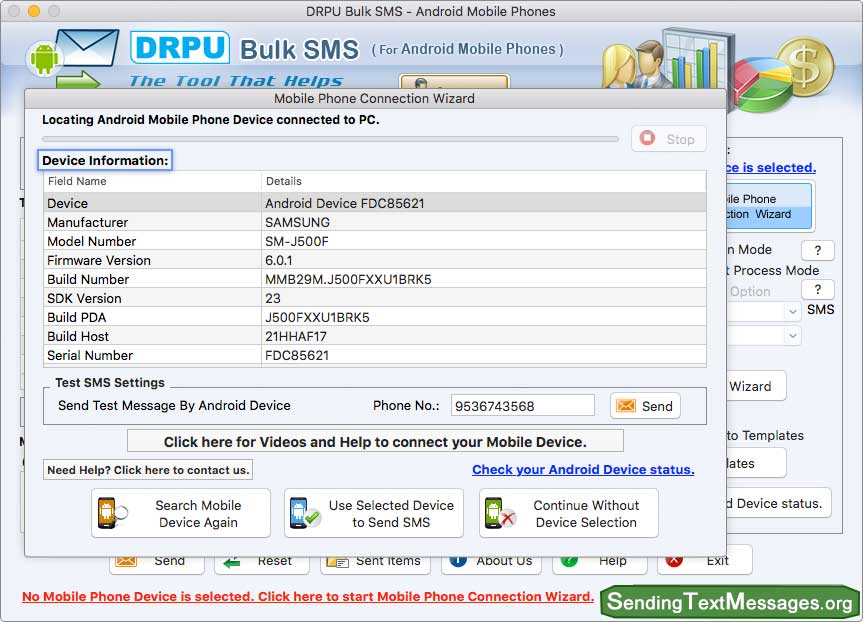This screenshot has height=622, width=863.
Task: Select the Manufacturer SAMSUNG row
Action: [375, 222]
